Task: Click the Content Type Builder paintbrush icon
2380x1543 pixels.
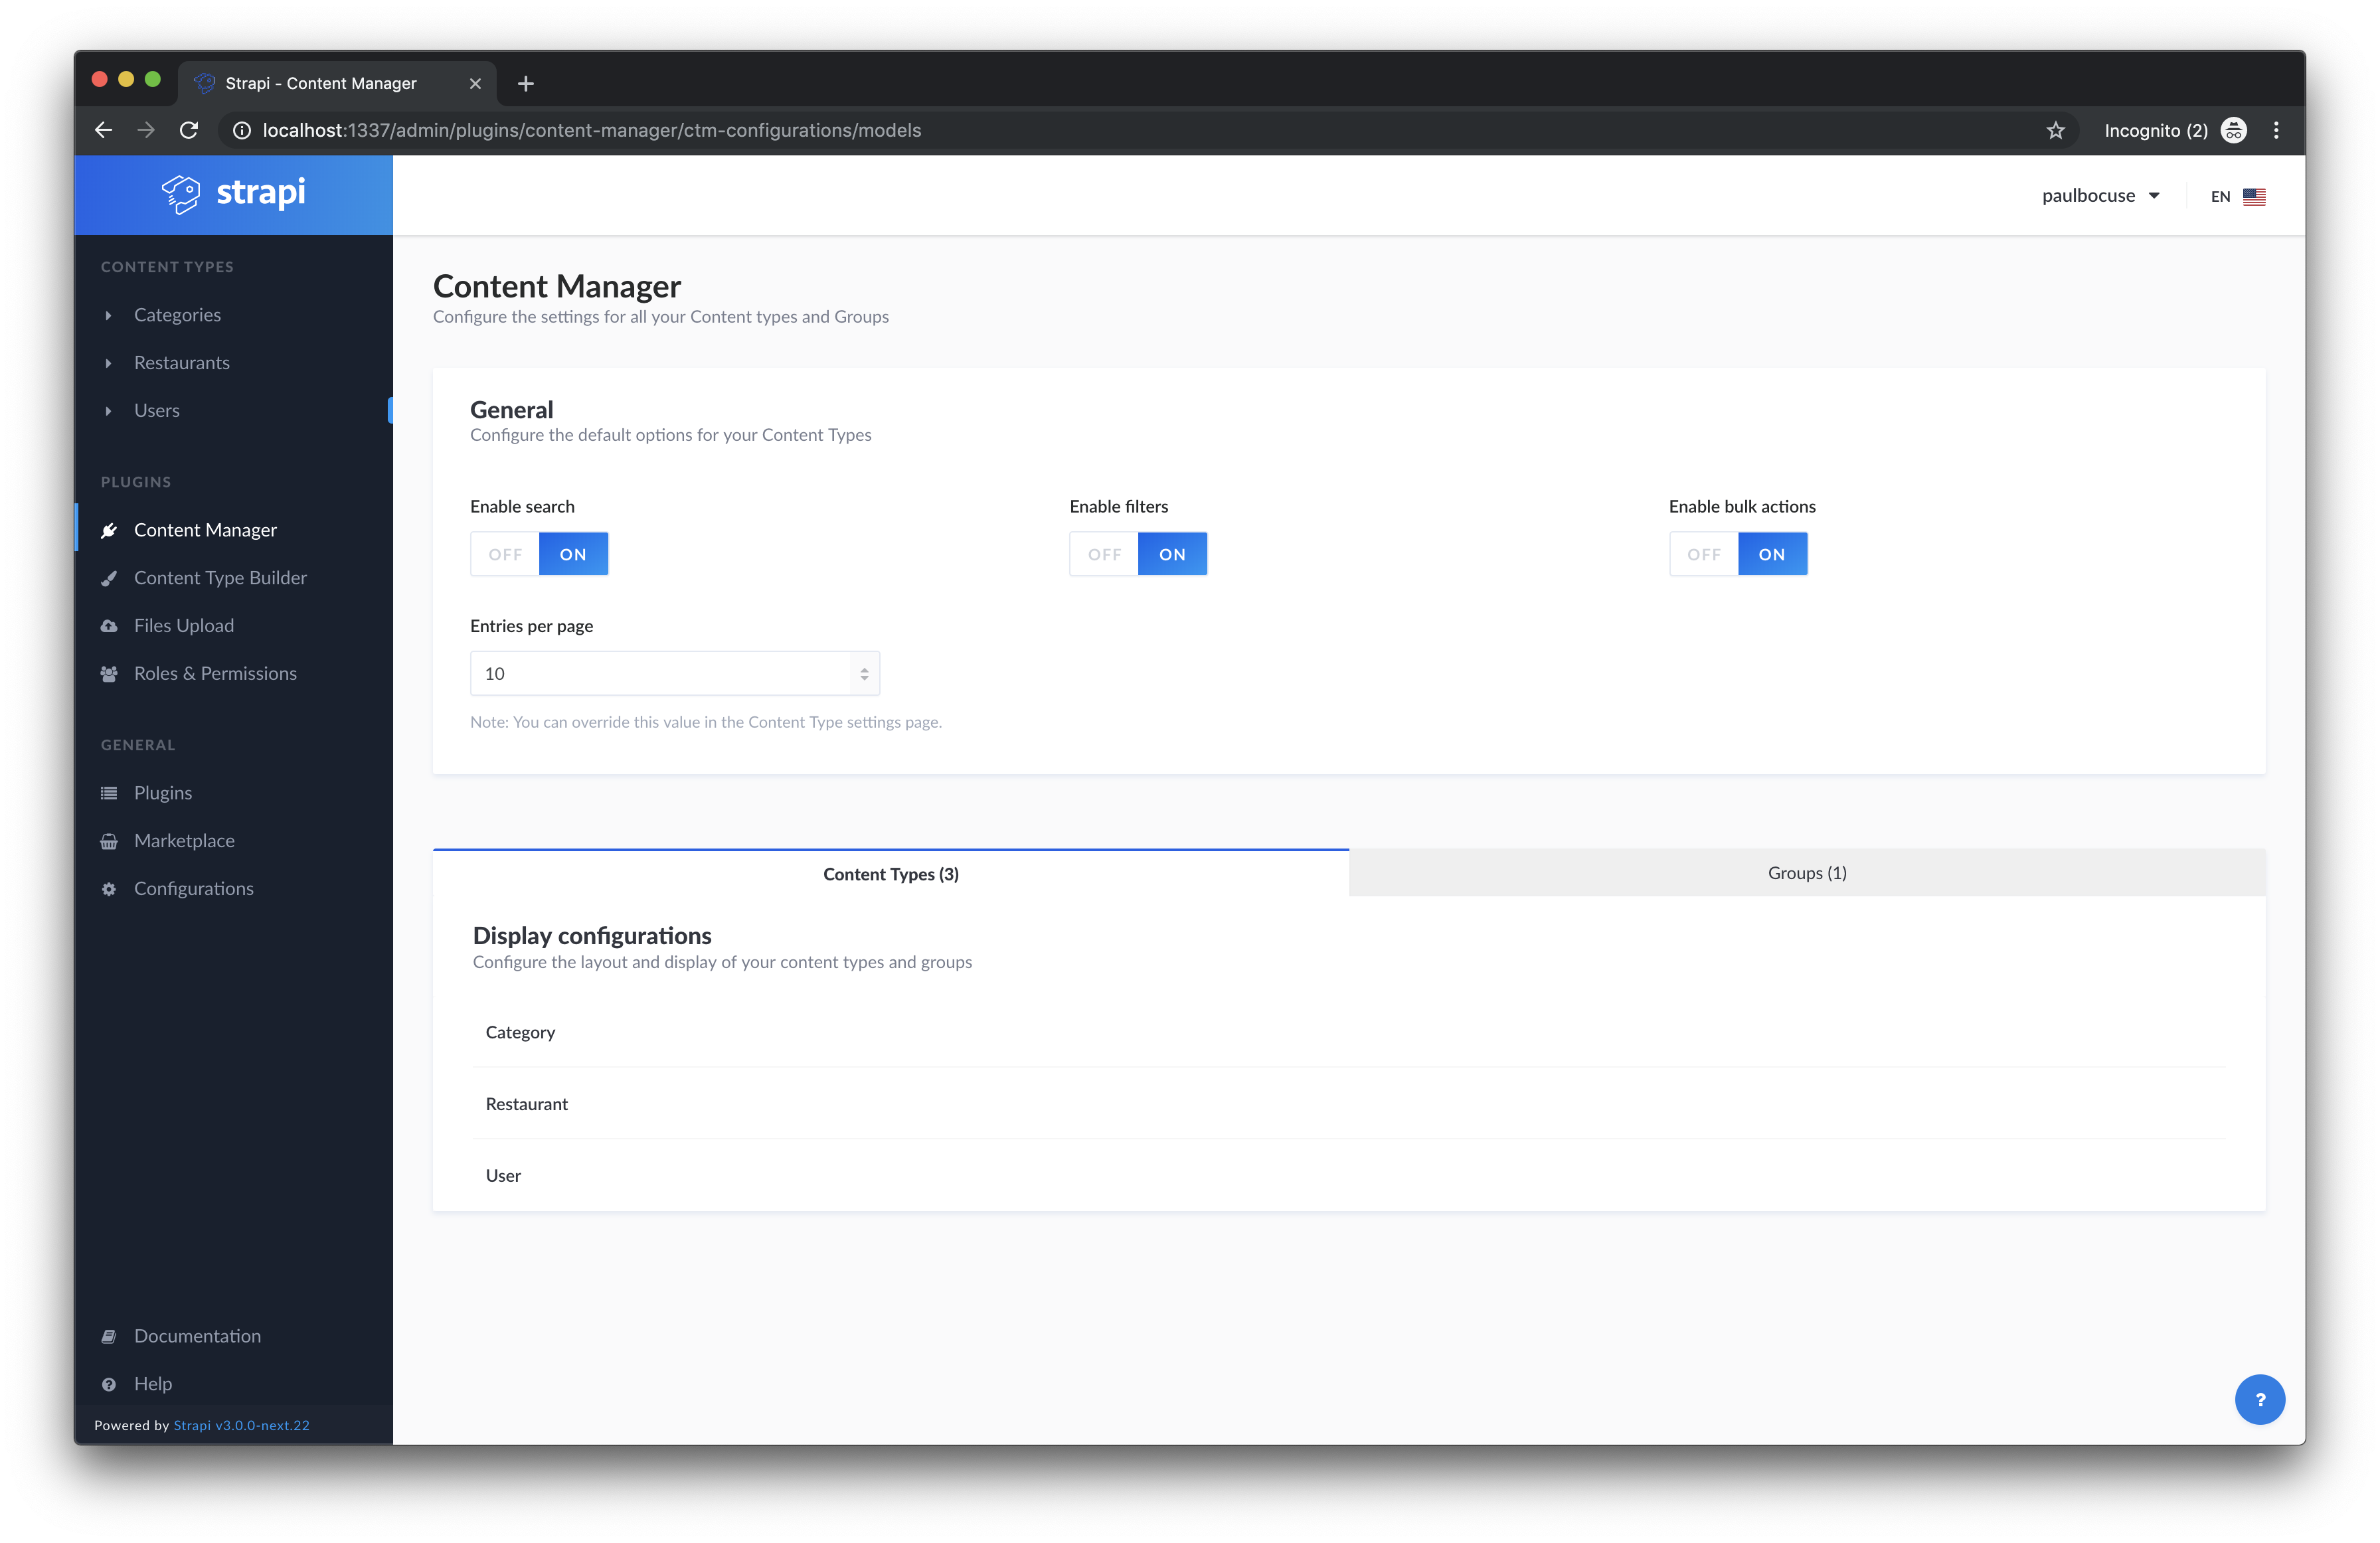Action: 109,578
